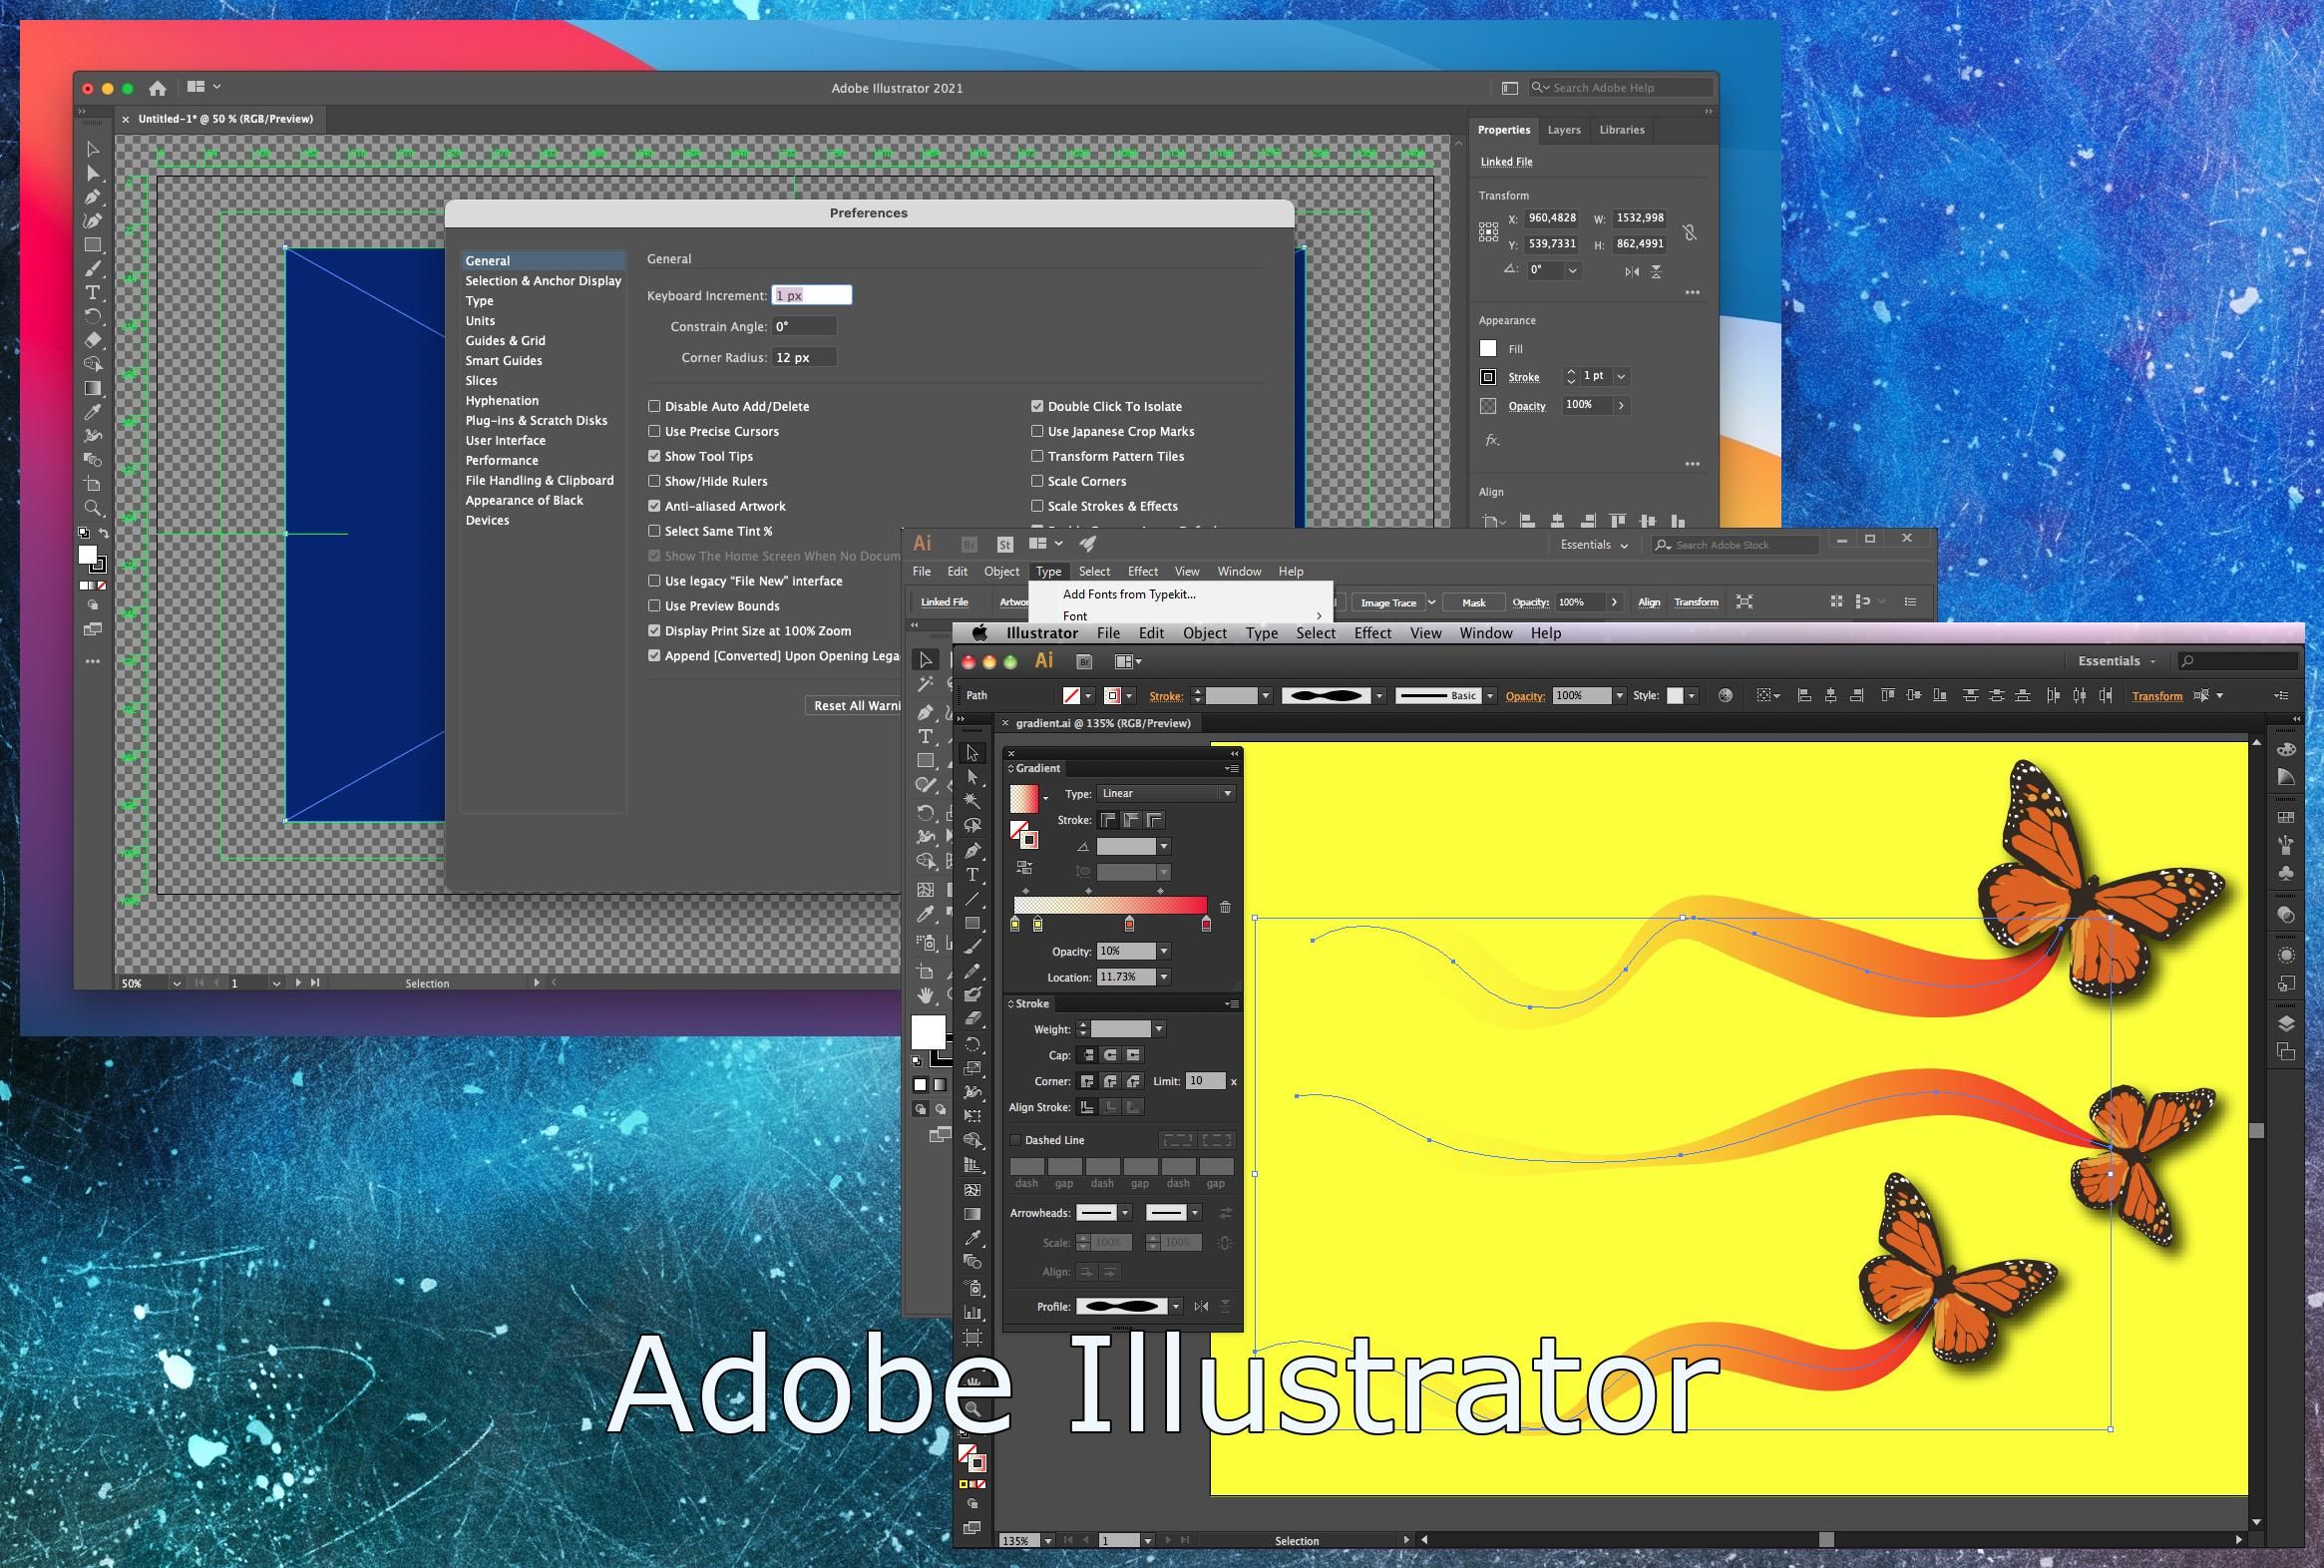Screen dimensions: 2324x1568
Task: Select the Blob Brush tool in gradient.ai toolbar
Action: (971, 996)
